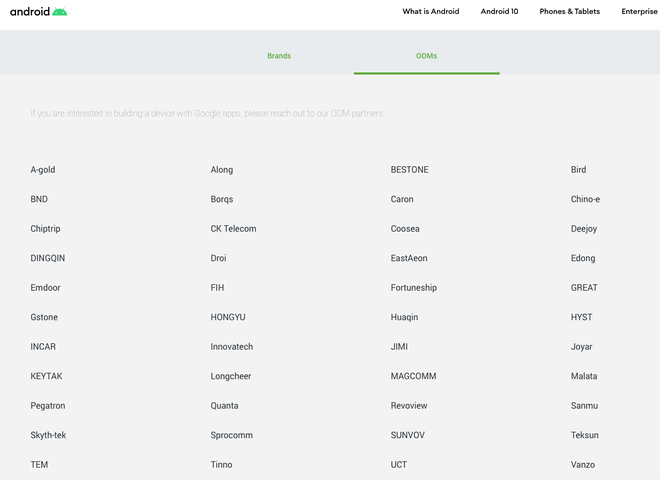The width and height of the screenshot is (660, 480).
Task: Click on GREAT
Action: tap(584, 288)
